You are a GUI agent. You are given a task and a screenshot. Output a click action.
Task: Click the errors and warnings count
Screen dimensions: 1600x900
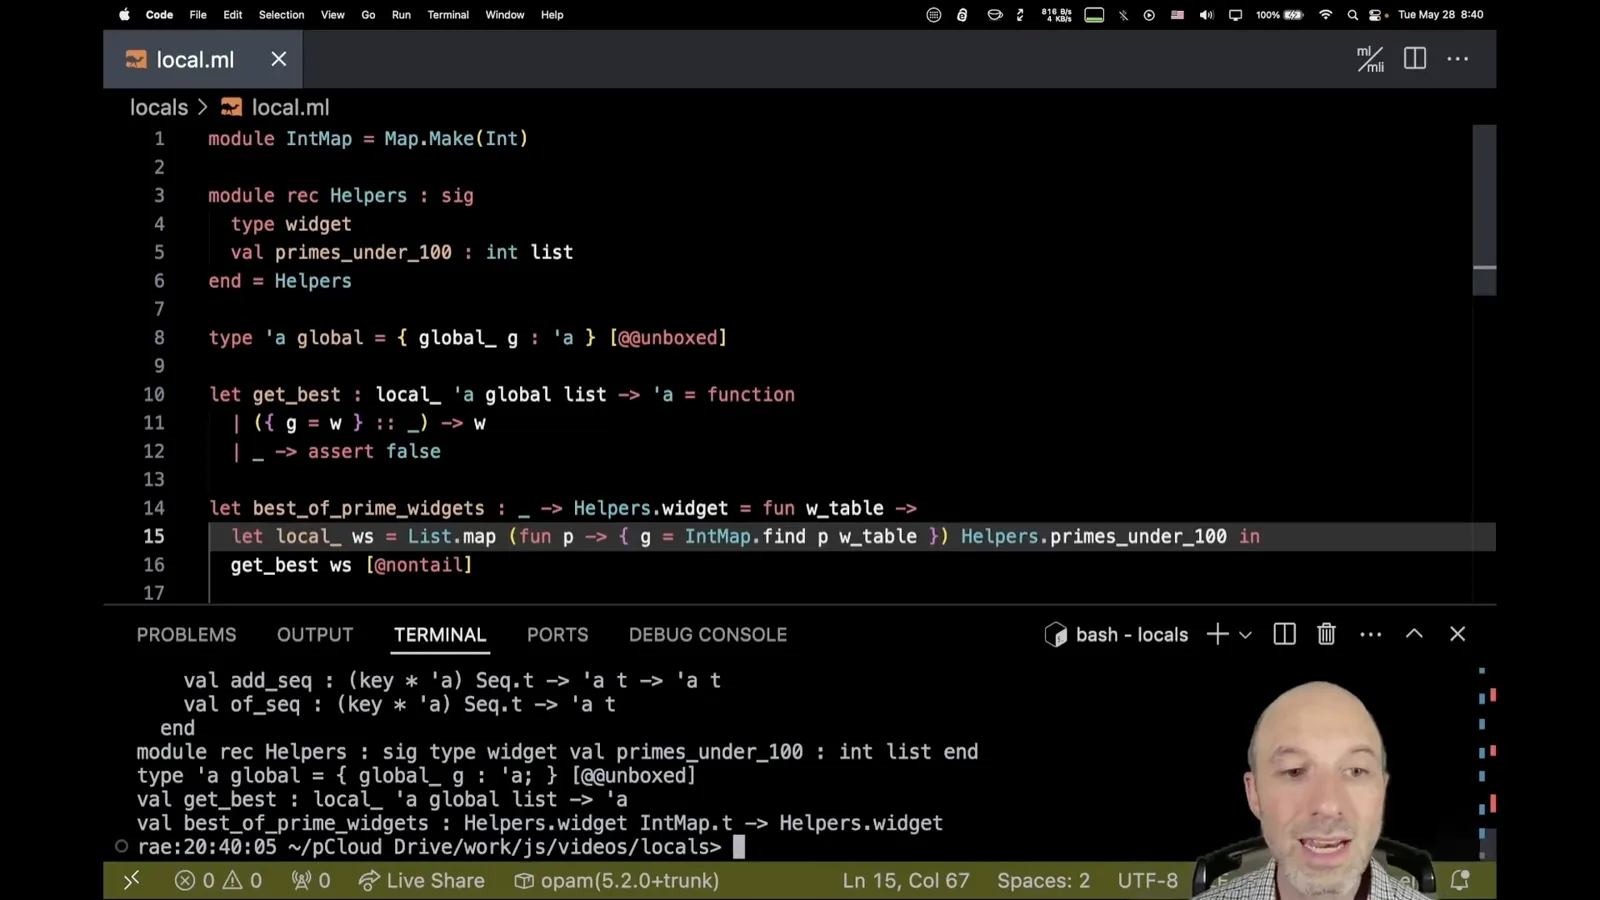tap(218, 881)
